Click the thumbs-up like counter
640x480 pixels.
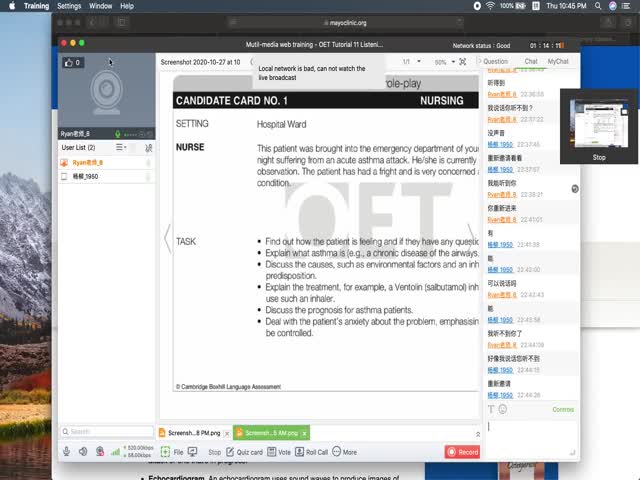(x=73, y=62)
